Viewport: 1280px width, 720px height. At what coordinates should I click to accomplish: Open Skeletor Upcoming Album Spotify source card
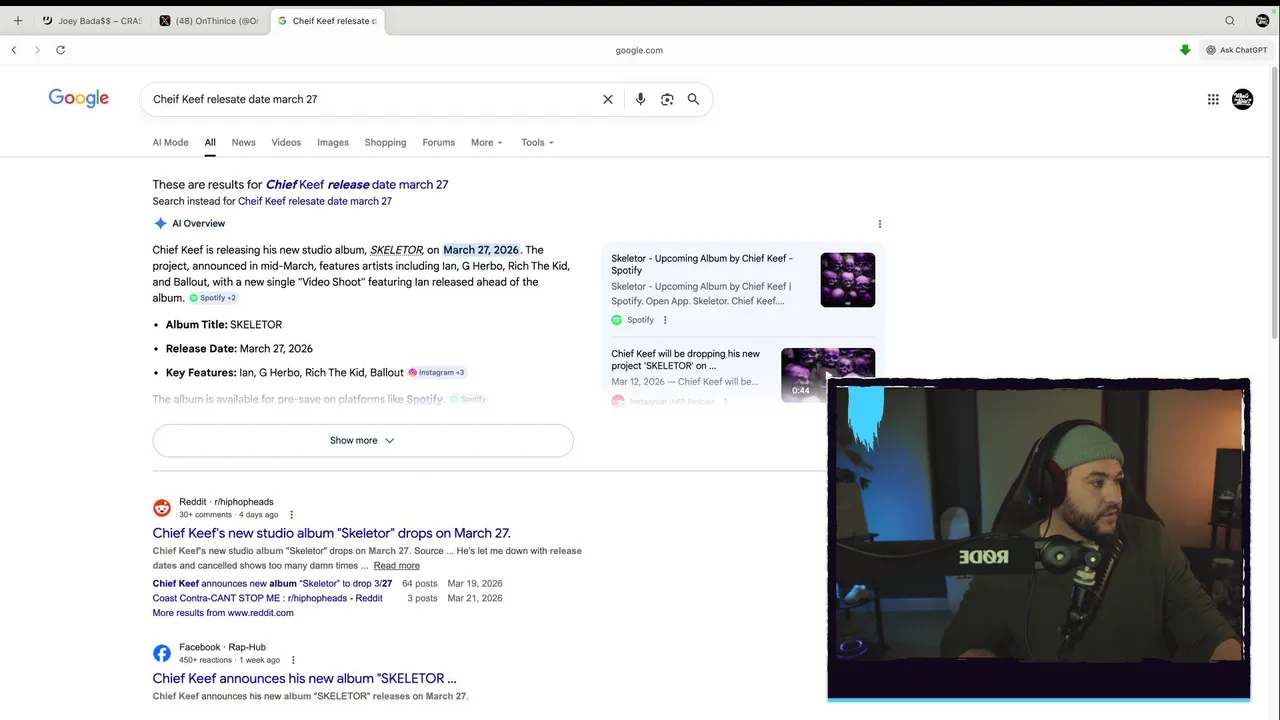[x=743, y=288]
